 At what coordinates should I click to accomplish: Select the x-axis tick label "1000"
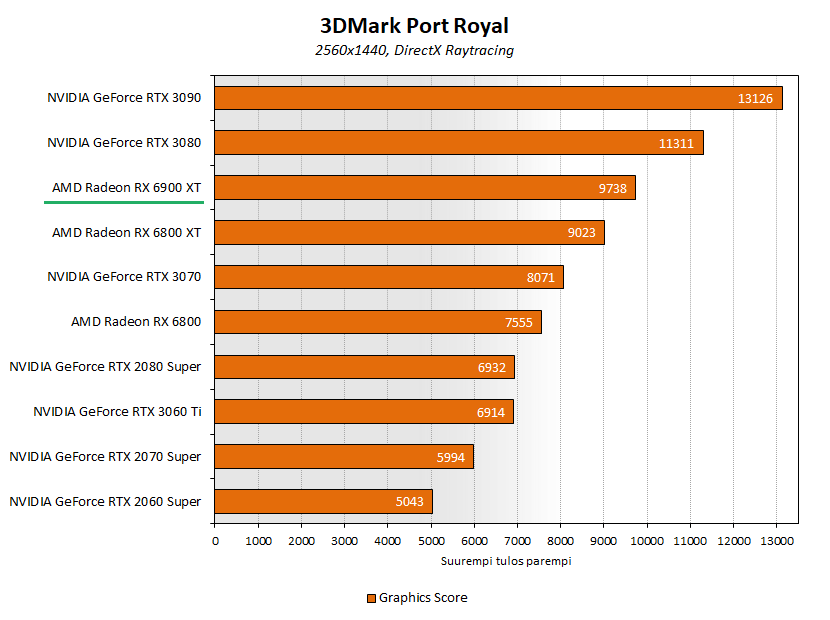click(x=258, y=541)
